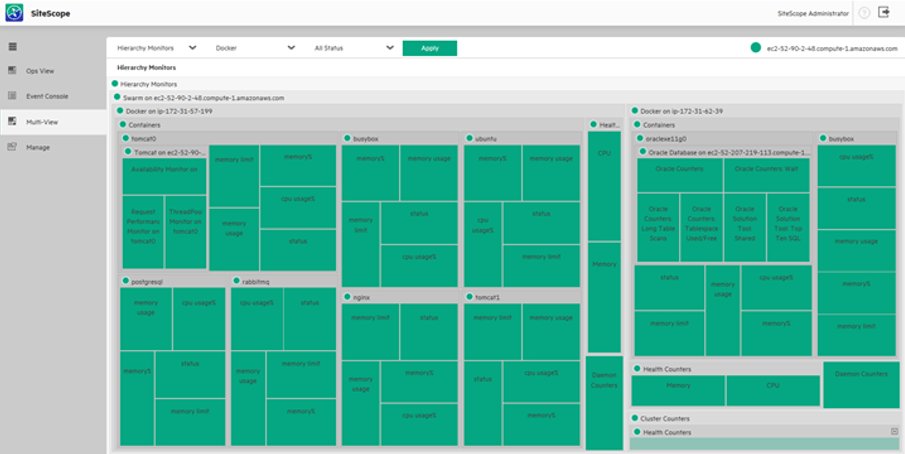Click the Ops View sidebar icon
The height and width of the screenshot is (454, 905).
(x=12, y=70)
